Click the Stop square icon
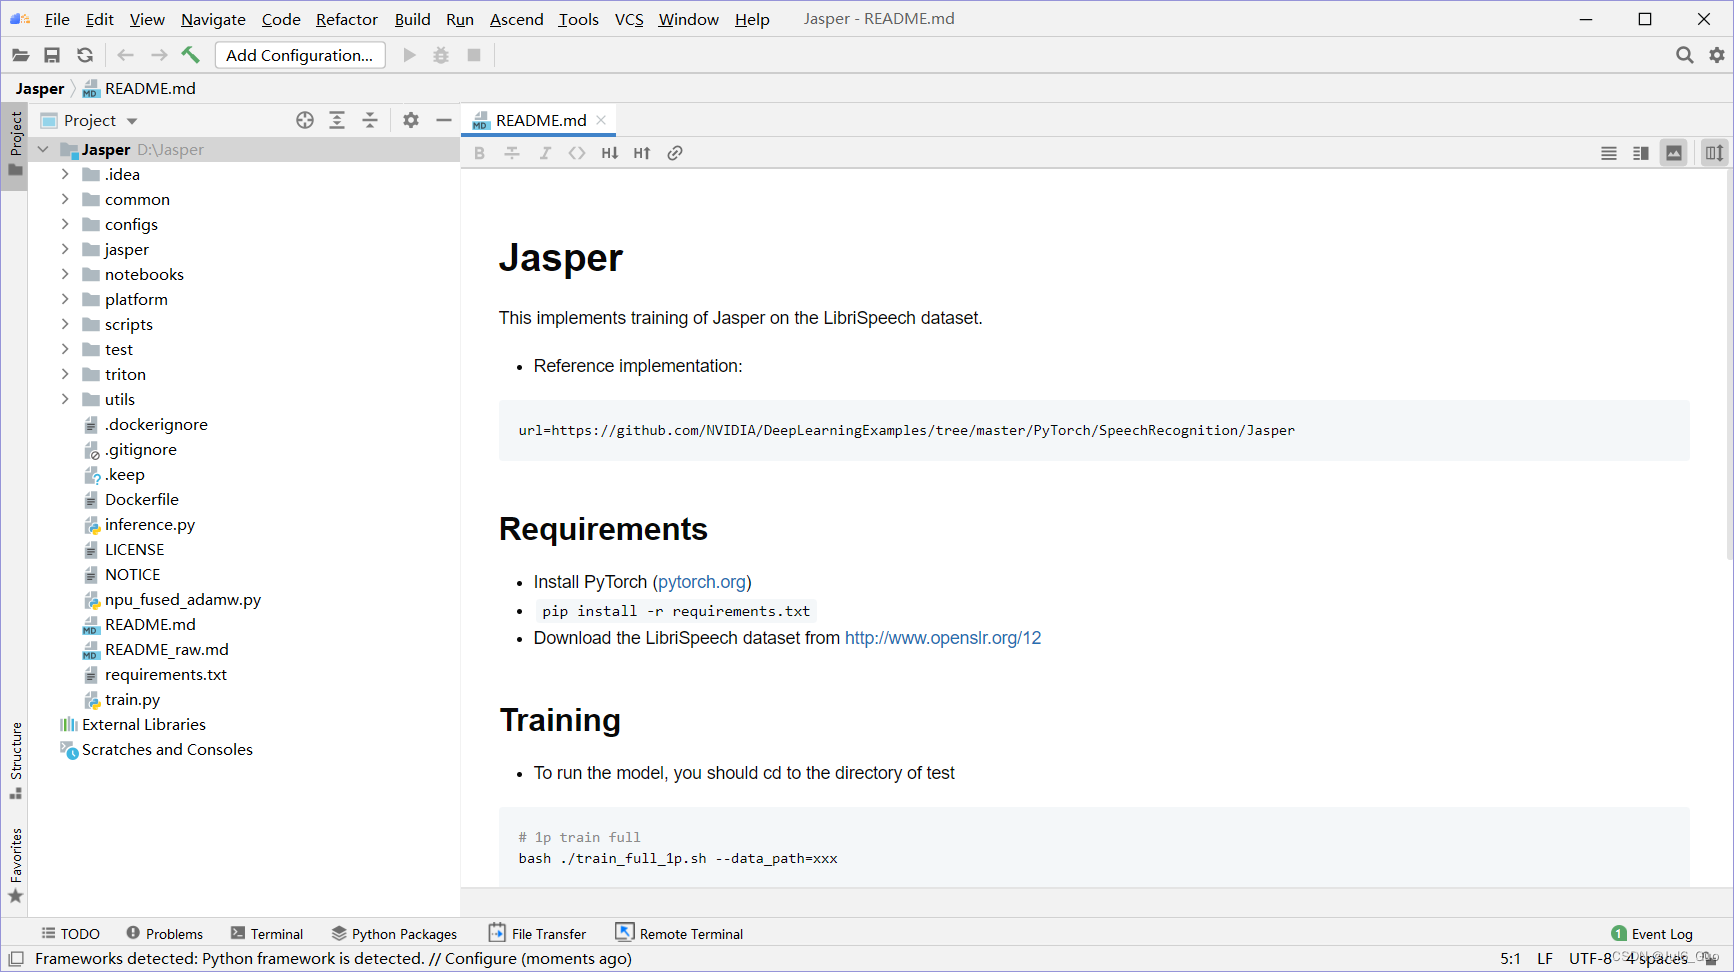This screenshot has height=972, width=1734. point(474,55)
